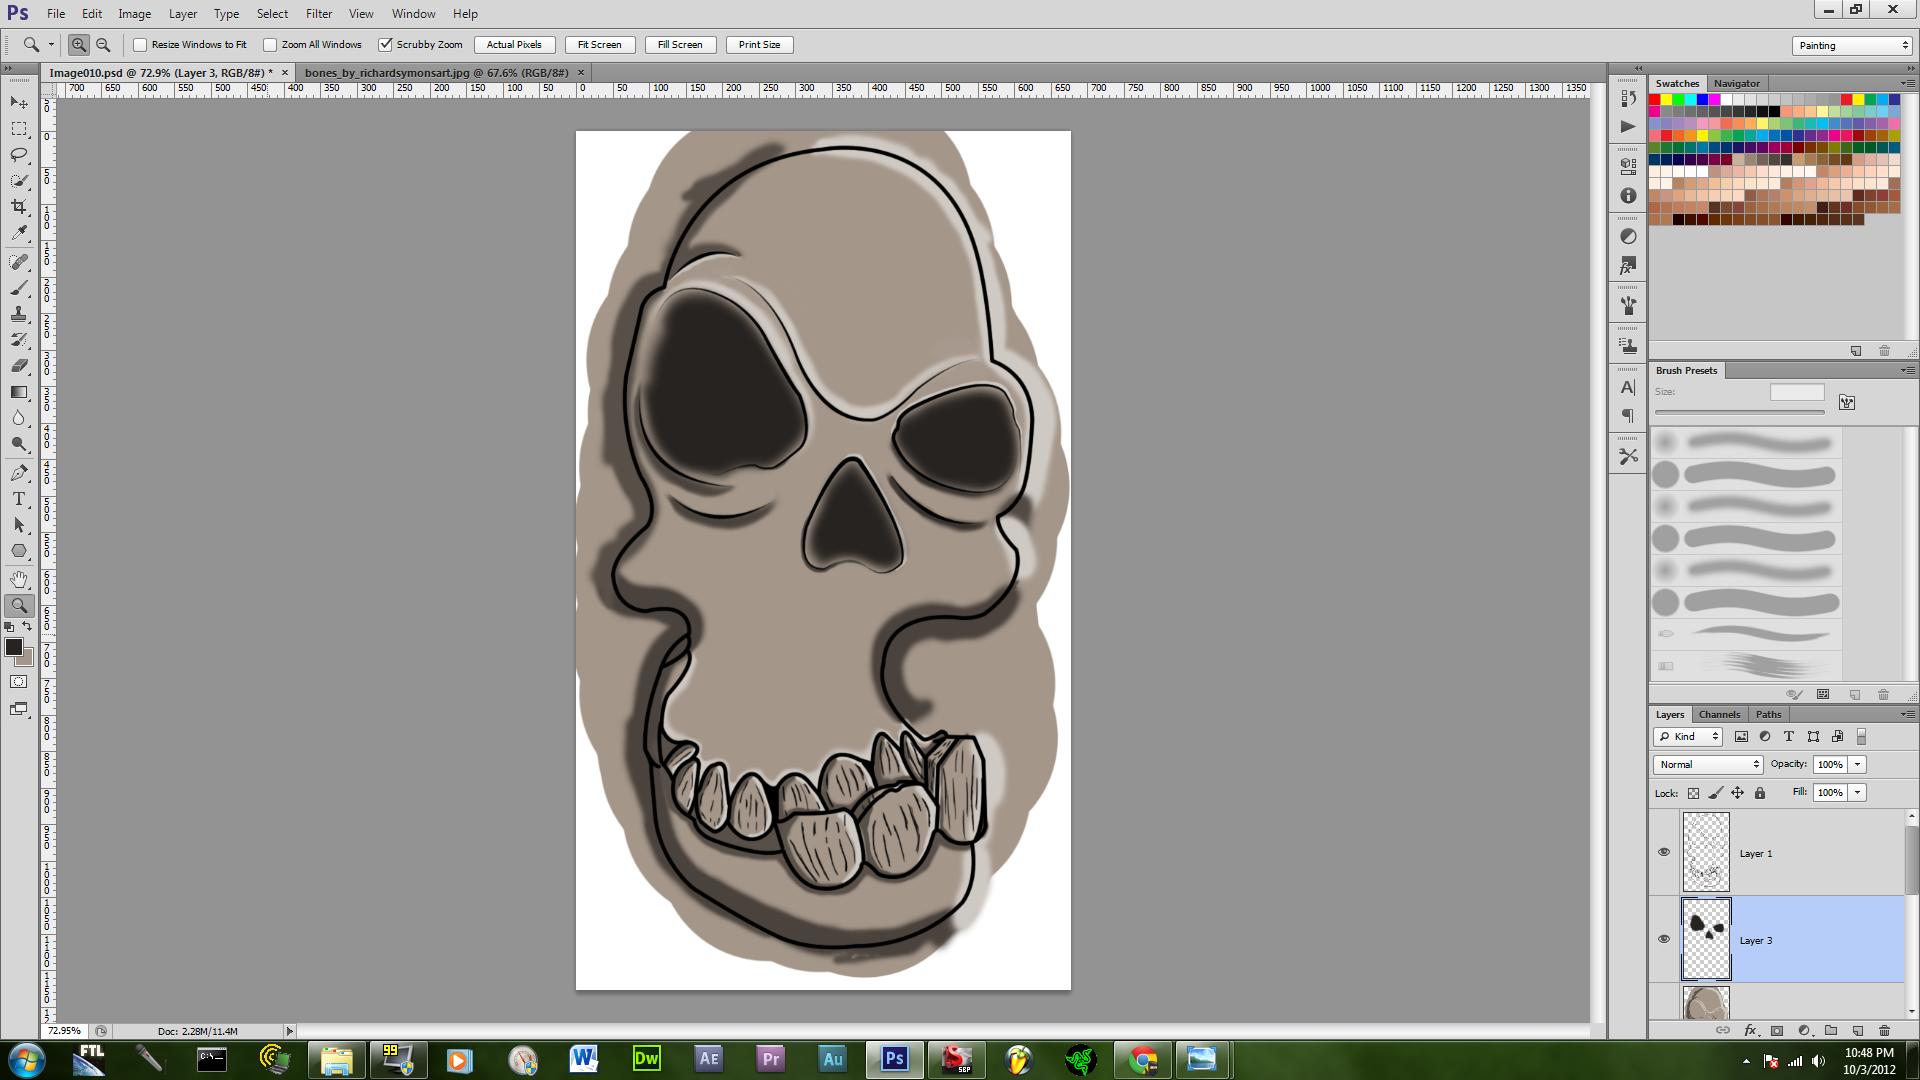Toggle lock image pixels

pyautogui.click(x=1716, y=793)
